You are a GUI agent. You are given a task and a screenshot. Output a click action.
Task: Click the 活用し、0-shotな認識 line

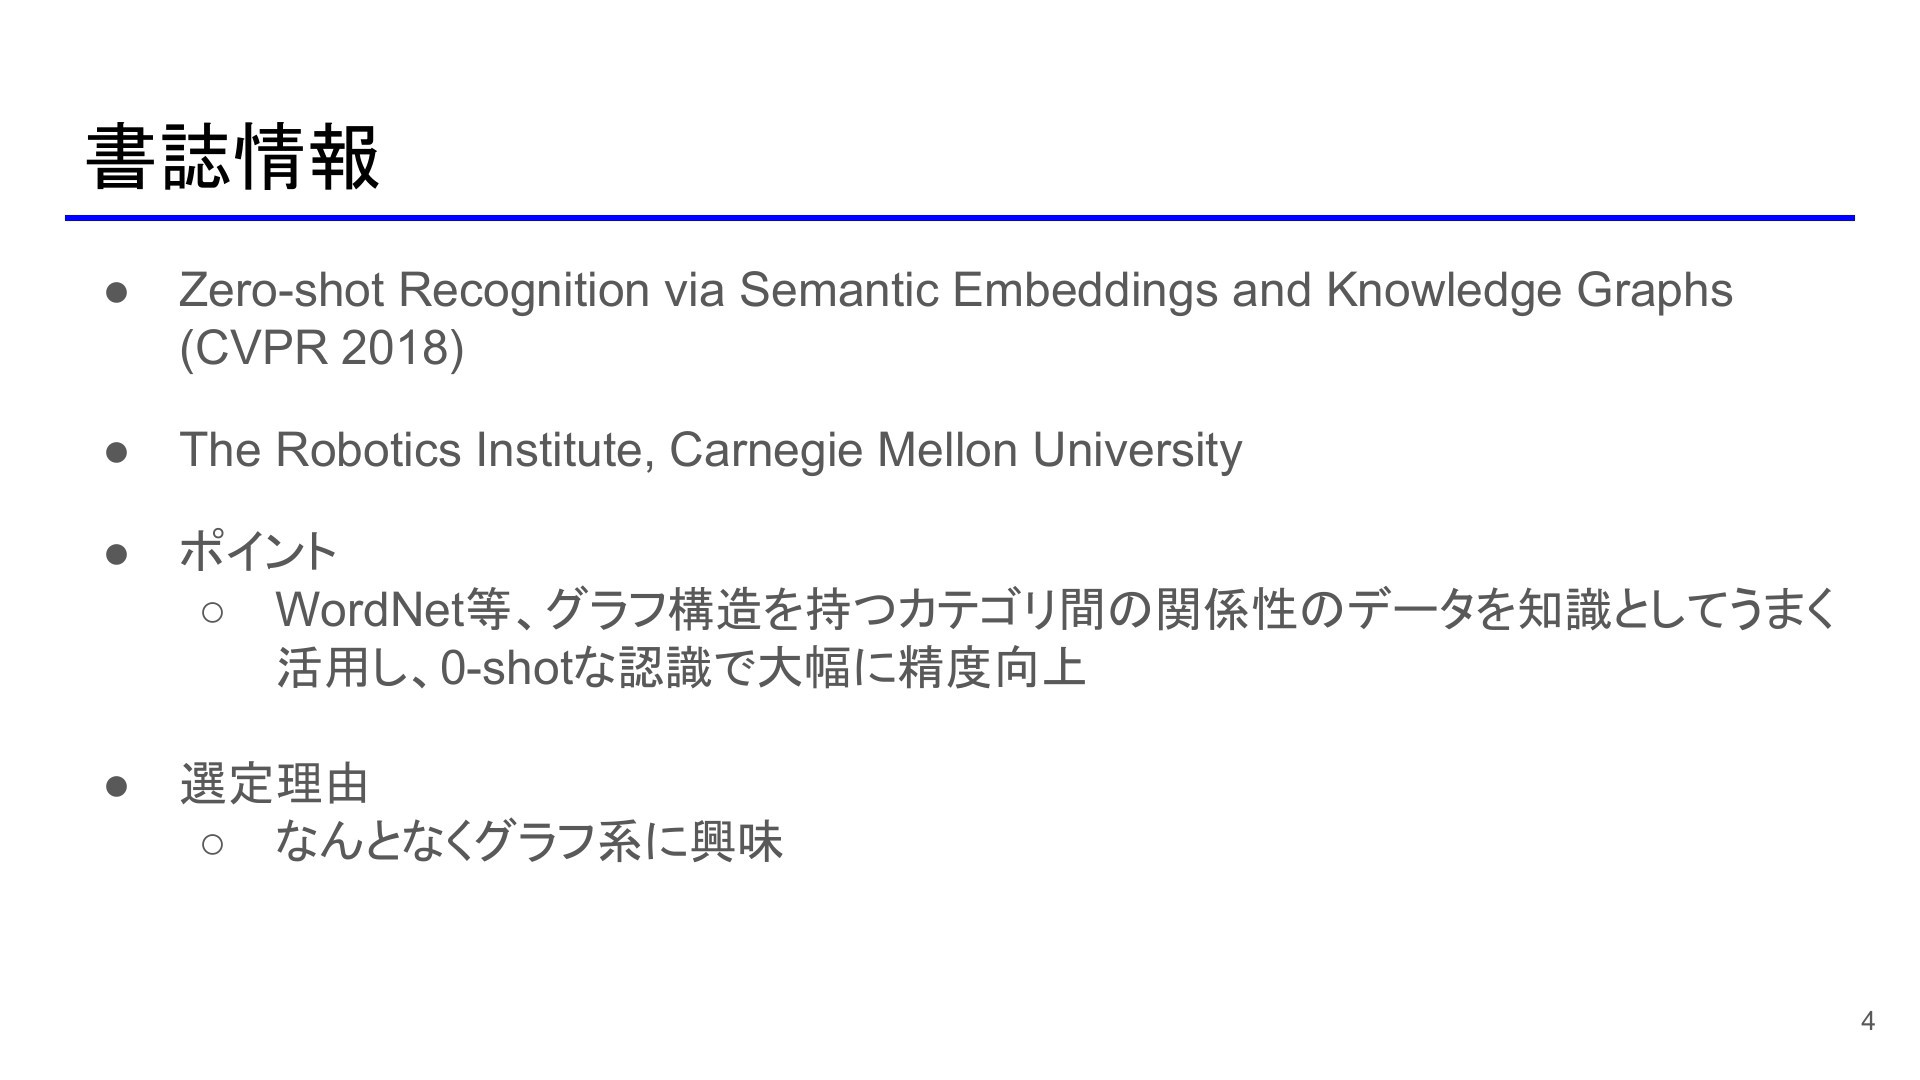coord(681,668)
